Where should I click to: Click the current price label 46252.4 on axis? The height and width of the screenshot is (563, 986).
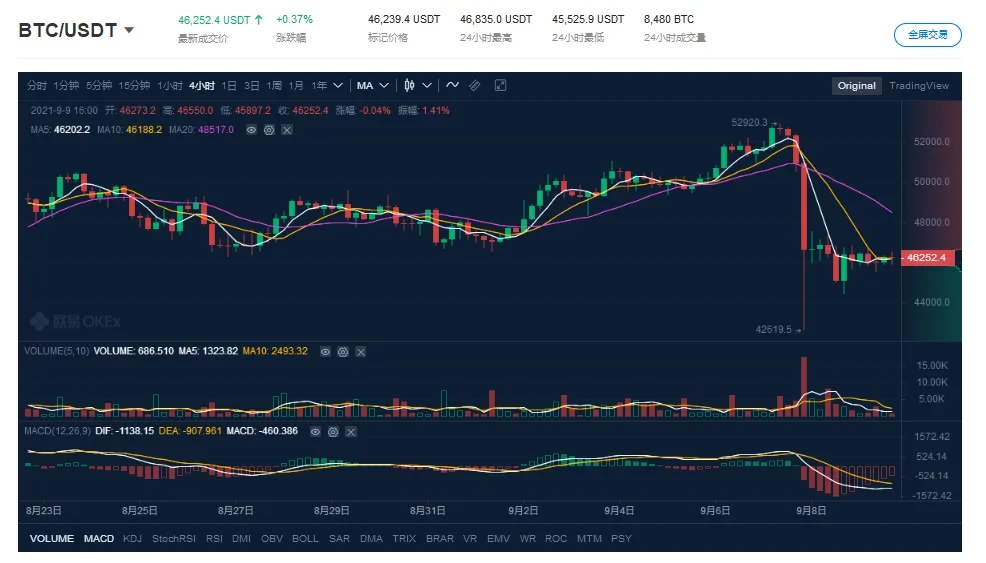pos(928,258)
